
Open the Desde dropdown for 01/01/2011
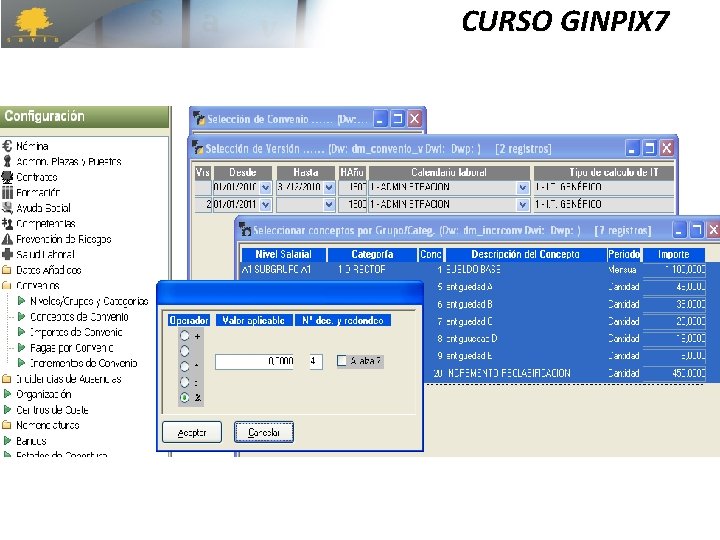265,205
